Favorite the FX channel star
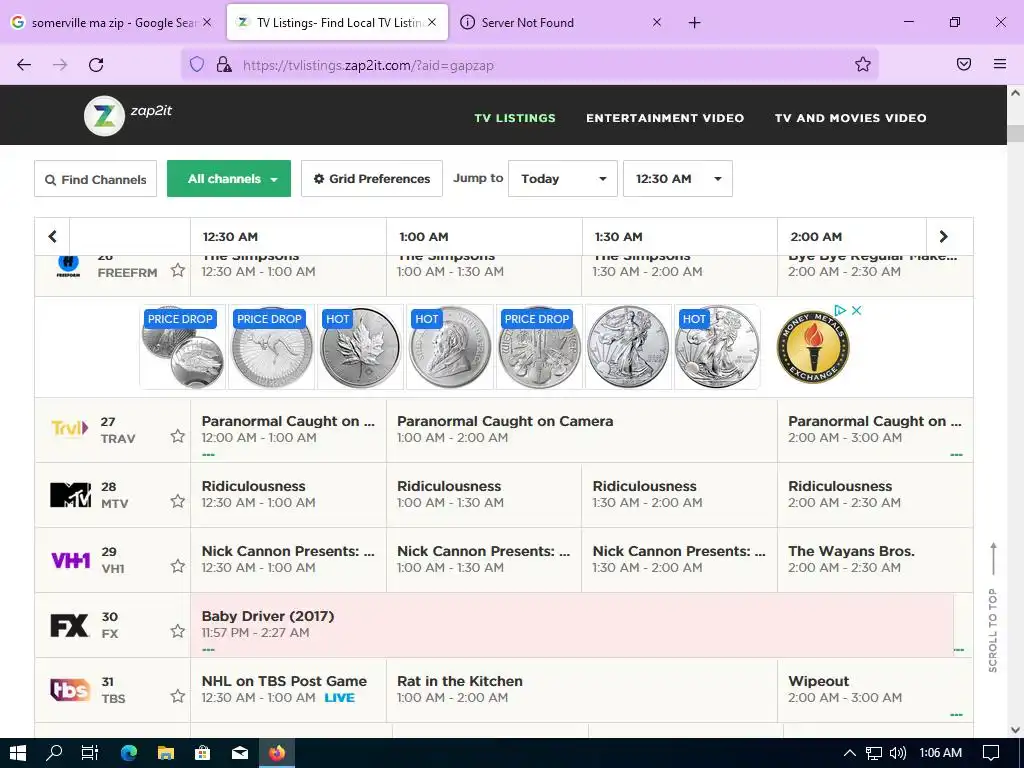This screenshot has width=1024, height=768. coord(178,631)
